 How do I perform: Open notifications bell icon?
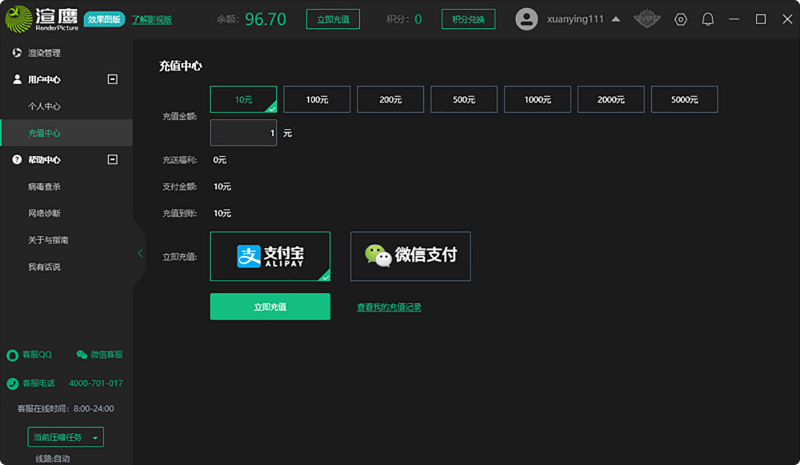[708, 19]
